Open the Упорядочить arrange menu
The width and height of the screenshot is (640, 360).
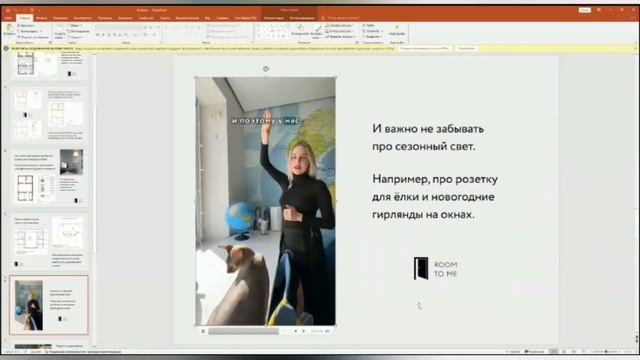click(x=300, y=31)
